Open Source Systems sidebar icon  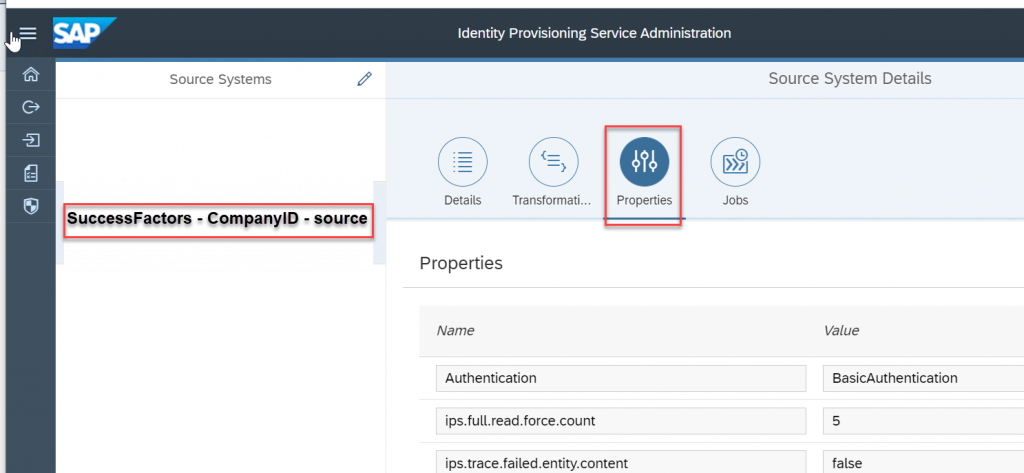coord(31,107)
